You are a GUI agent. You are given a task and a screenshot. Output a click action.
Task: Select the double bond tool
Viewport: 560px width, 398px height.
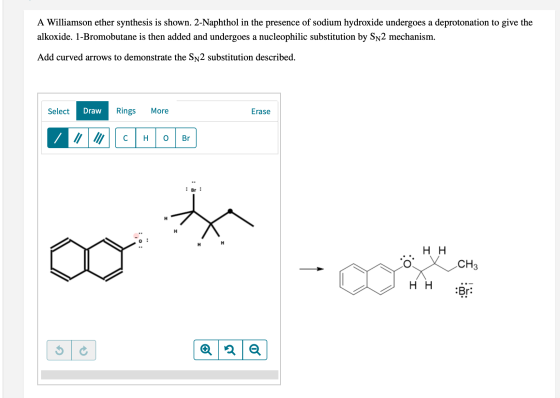pos(78,138)
